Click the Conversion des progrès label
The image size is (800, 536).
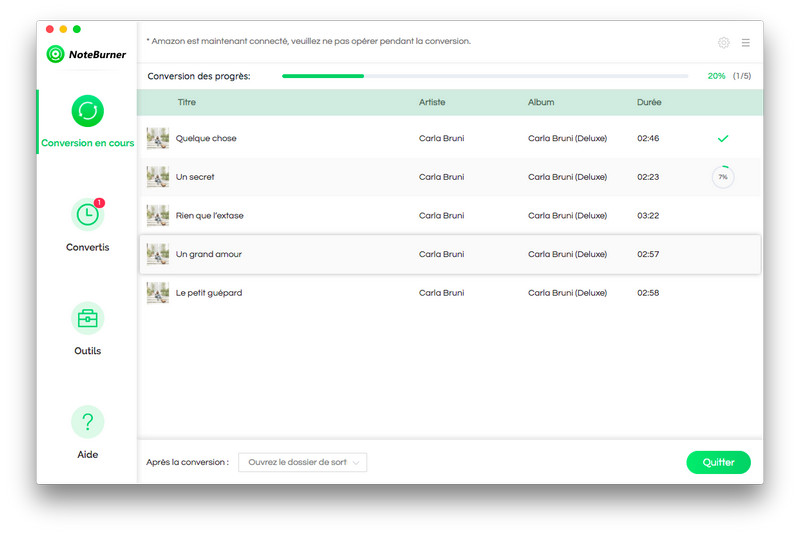(199, 76)
